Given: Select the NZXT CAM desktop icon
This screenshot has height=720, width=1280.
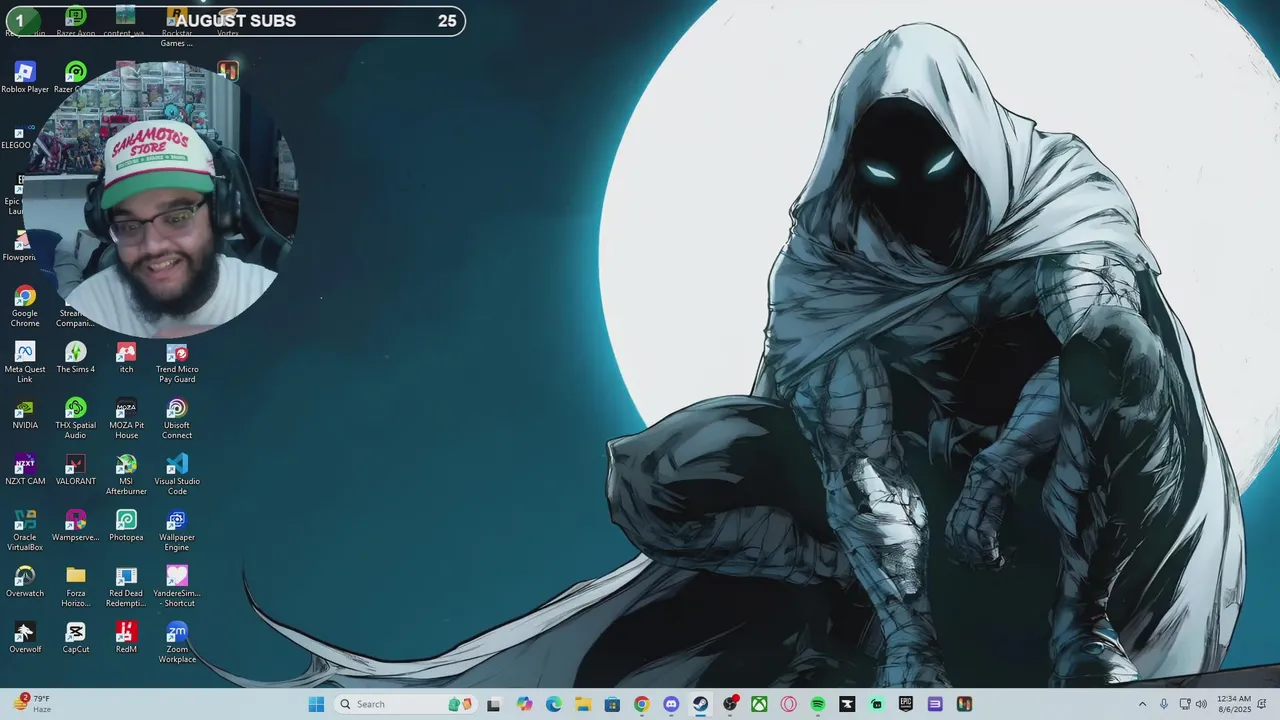Looking at the screenshot, I should (x=25, y=469).
